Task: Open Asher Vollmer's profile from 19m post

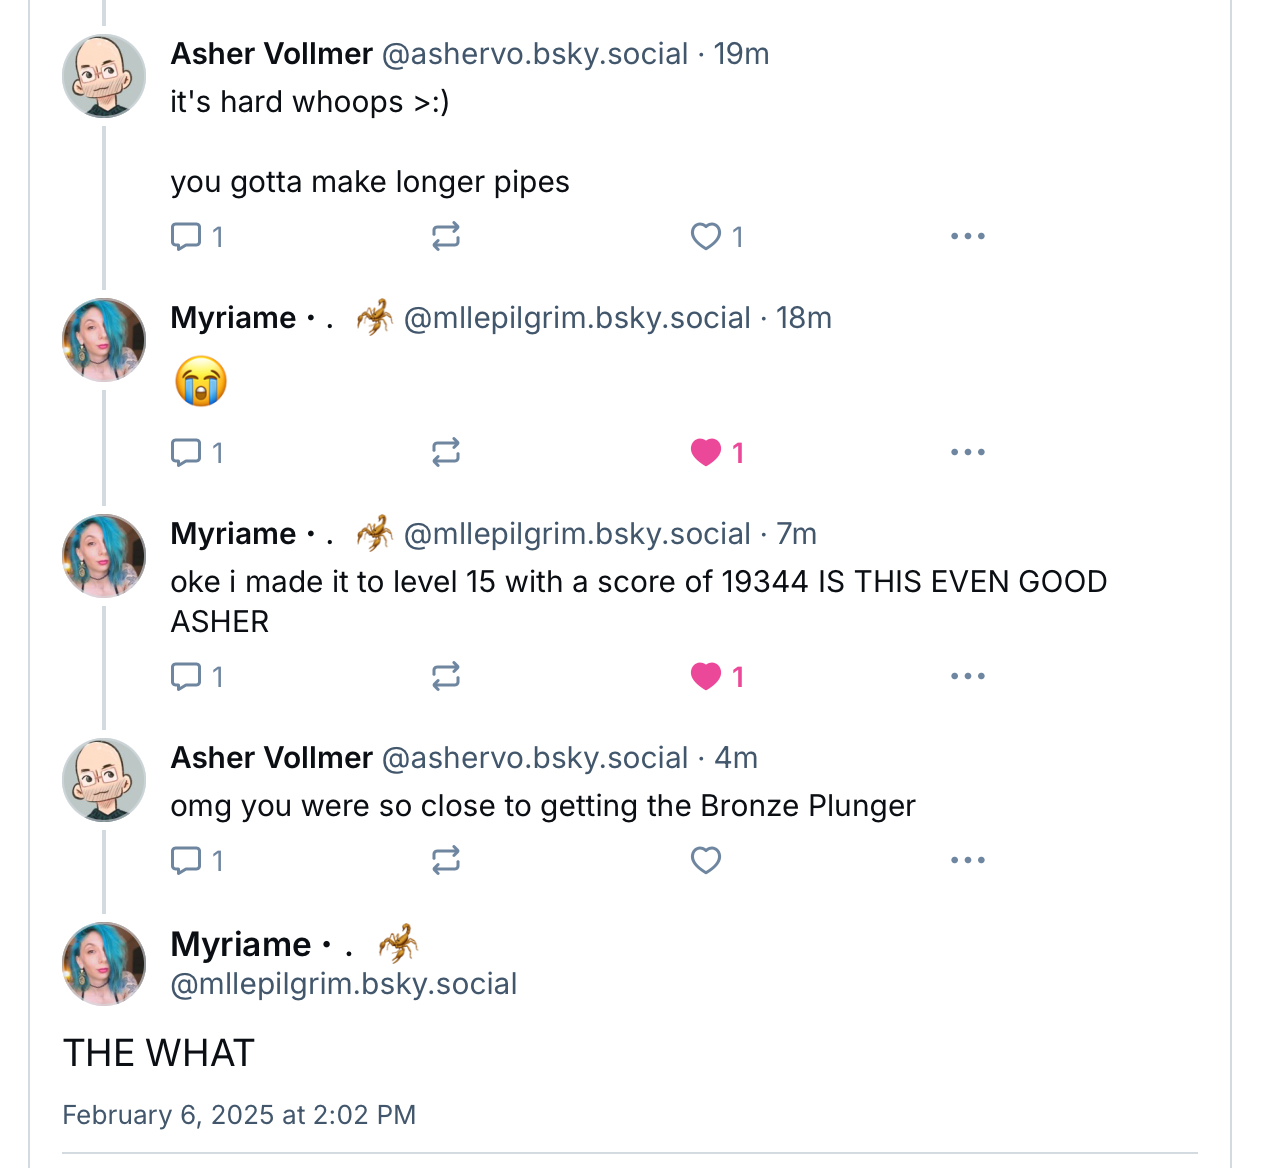Action: click(272, 54)
